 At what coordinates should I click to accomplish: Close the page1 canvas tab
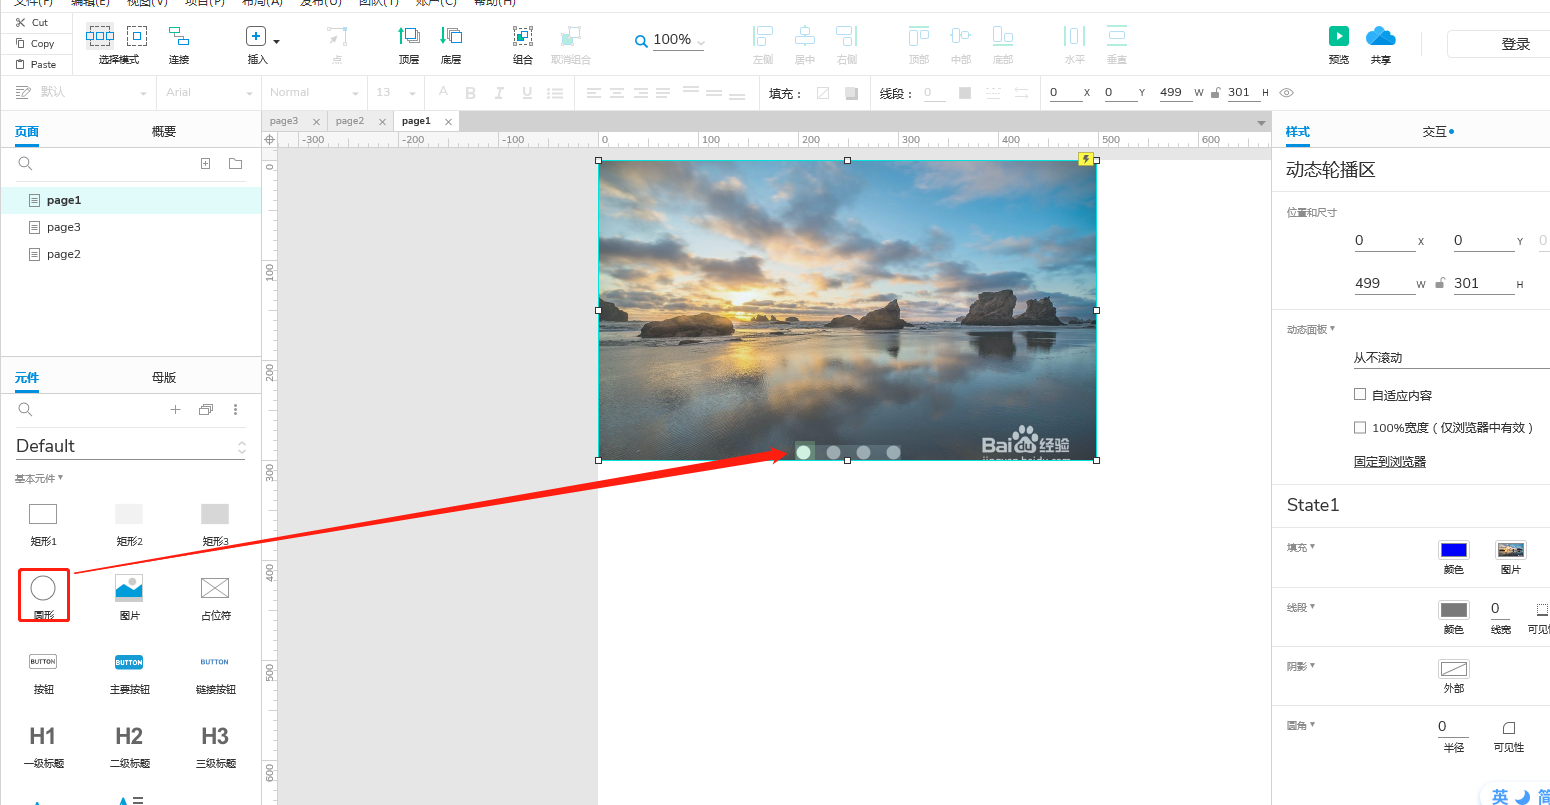[448, 122]
